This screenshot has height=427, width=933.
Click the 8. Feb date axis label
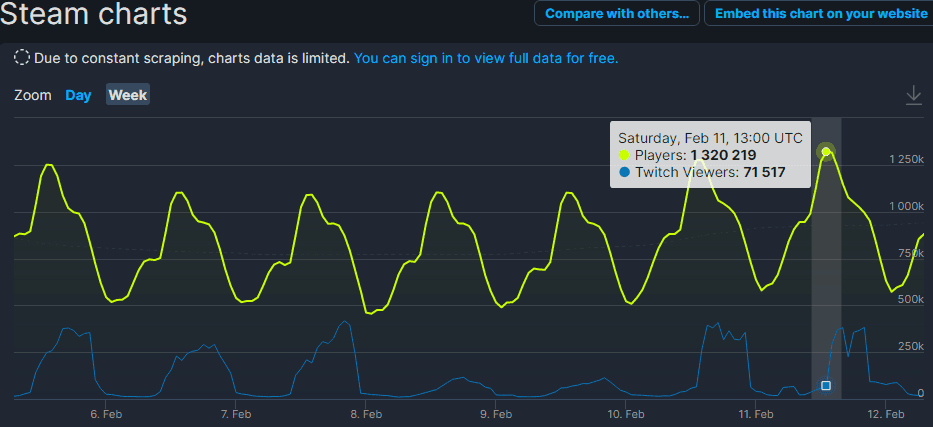coord(365,414)
